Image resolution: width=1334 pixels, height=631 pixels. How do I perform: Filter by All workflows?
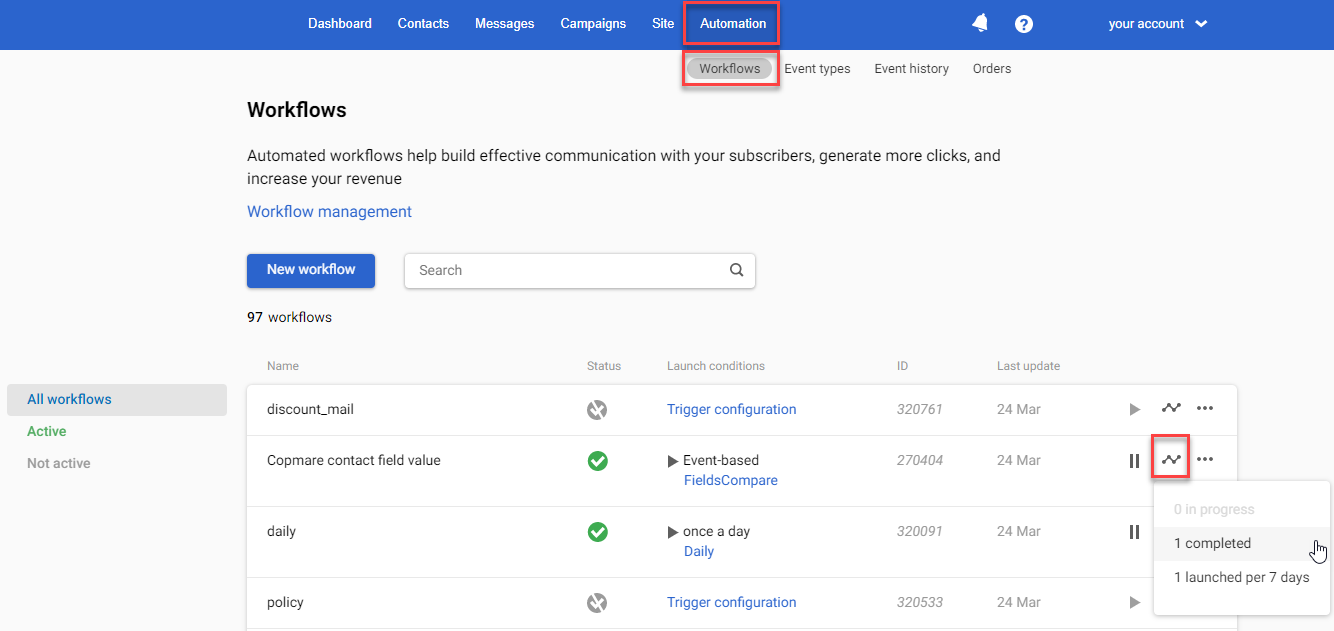click(x=117, y=399)
